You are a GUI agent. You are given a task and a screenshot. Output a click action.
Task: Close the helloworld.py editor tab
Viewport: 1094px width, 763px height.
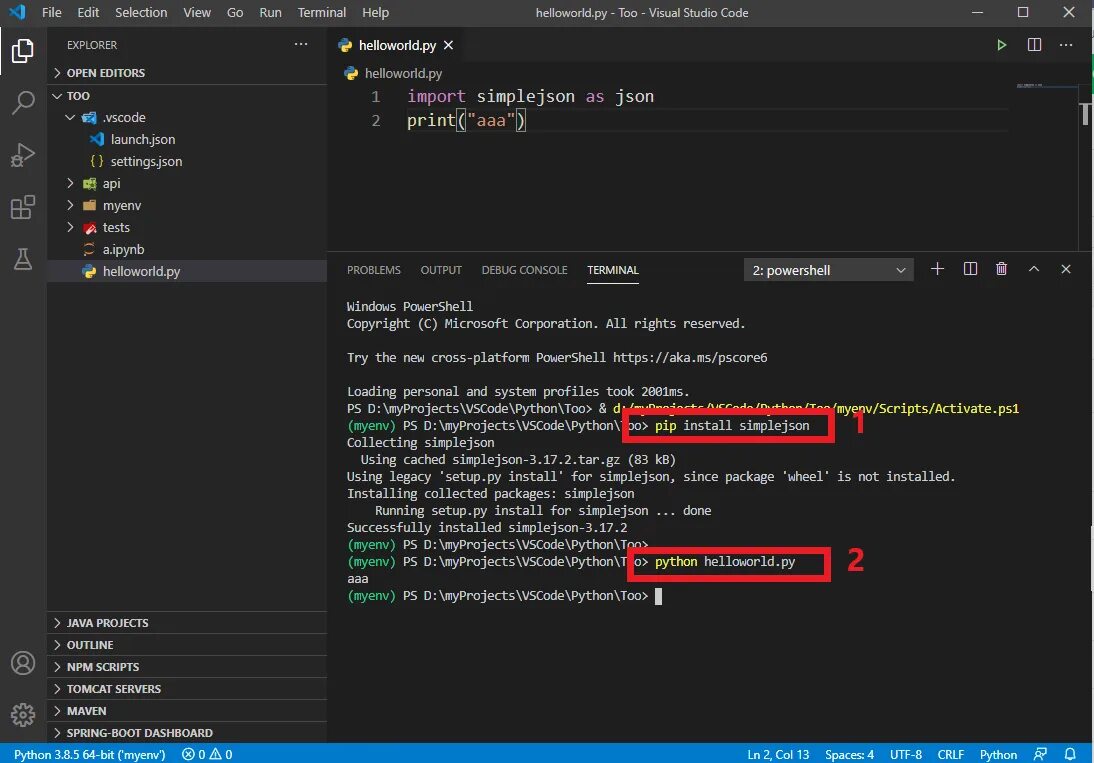tap(449, 45)
